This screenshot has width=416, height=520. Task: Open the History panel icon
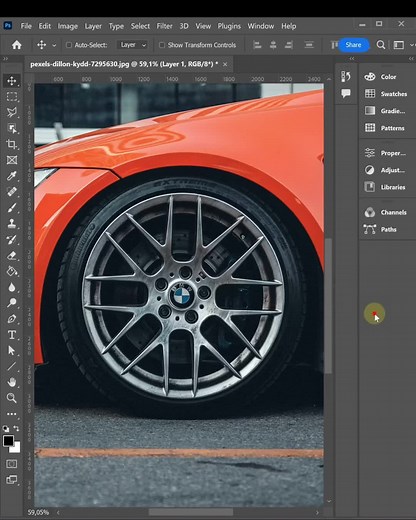coord(346,76)
